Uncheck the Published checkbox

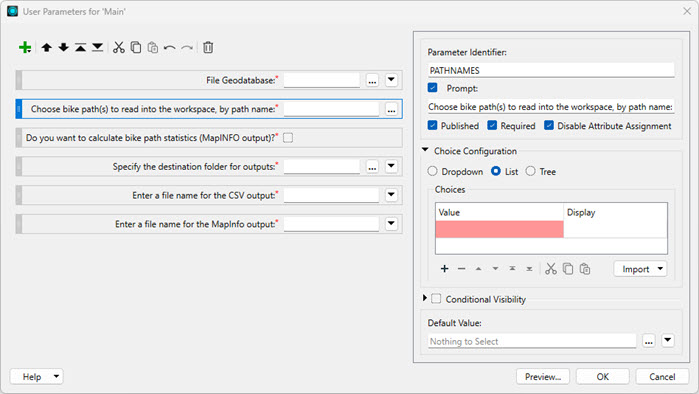coord(432,125)
